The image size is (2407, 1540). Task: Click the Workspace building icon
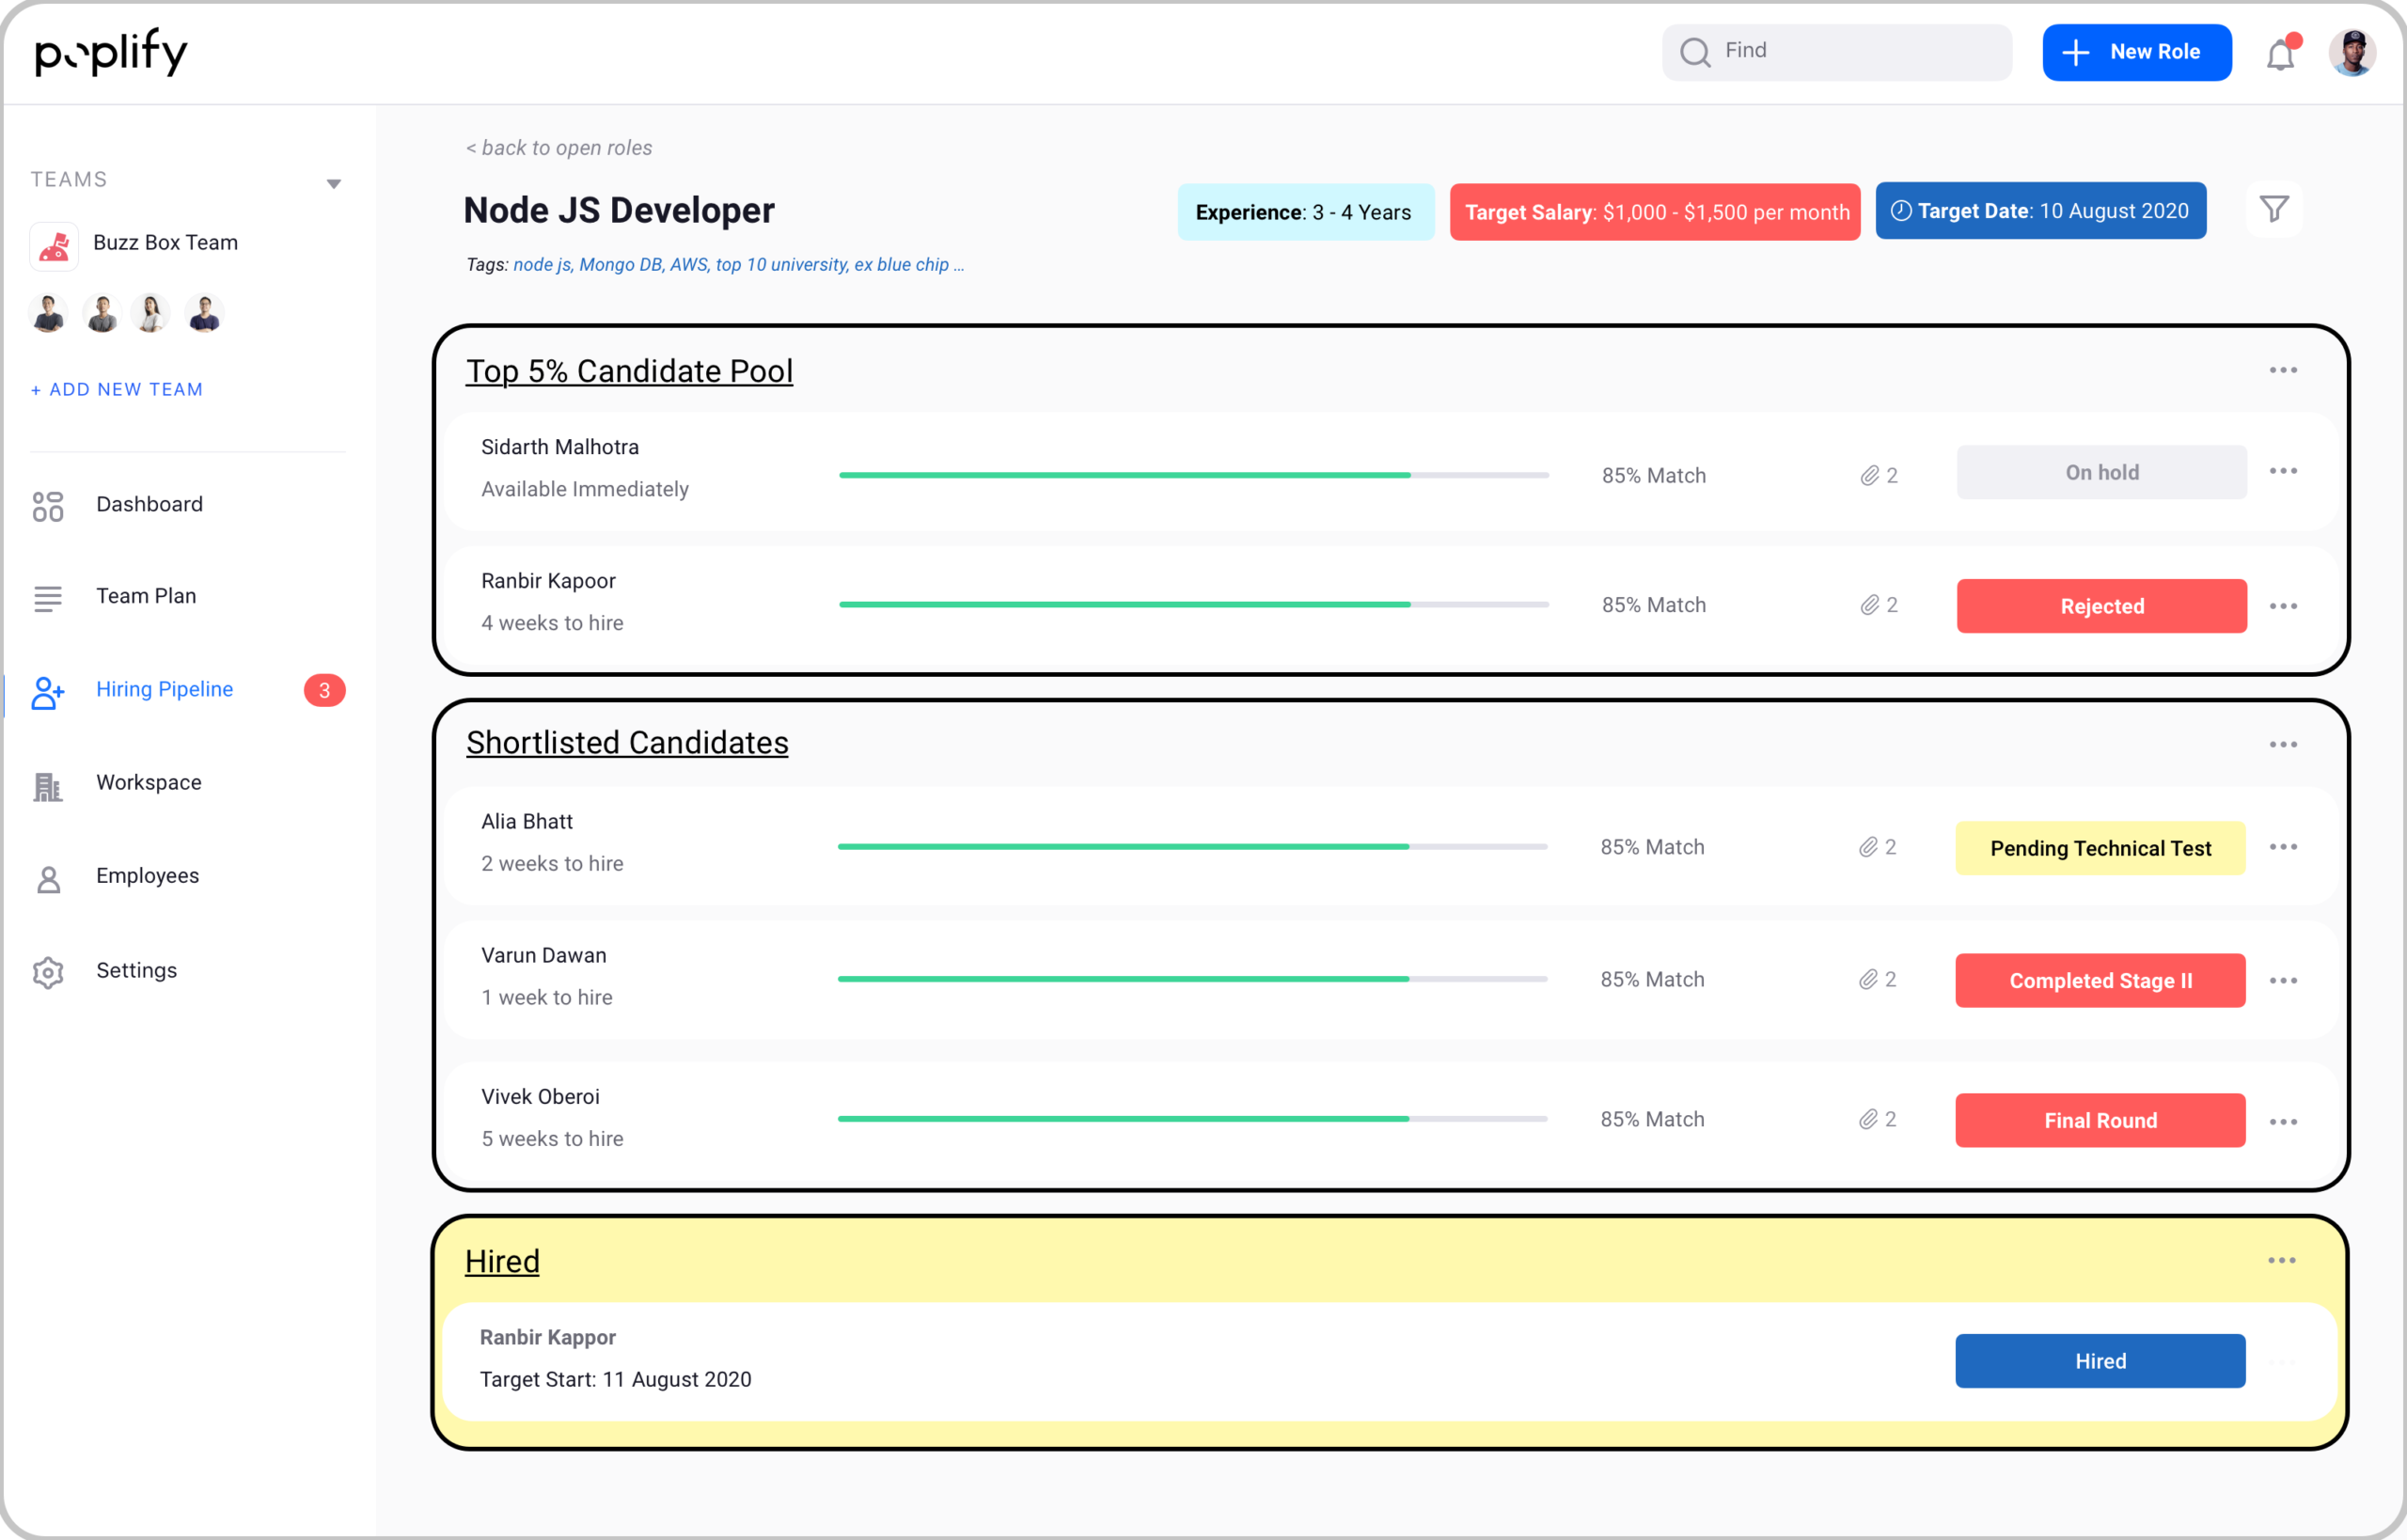coord(48,787)
